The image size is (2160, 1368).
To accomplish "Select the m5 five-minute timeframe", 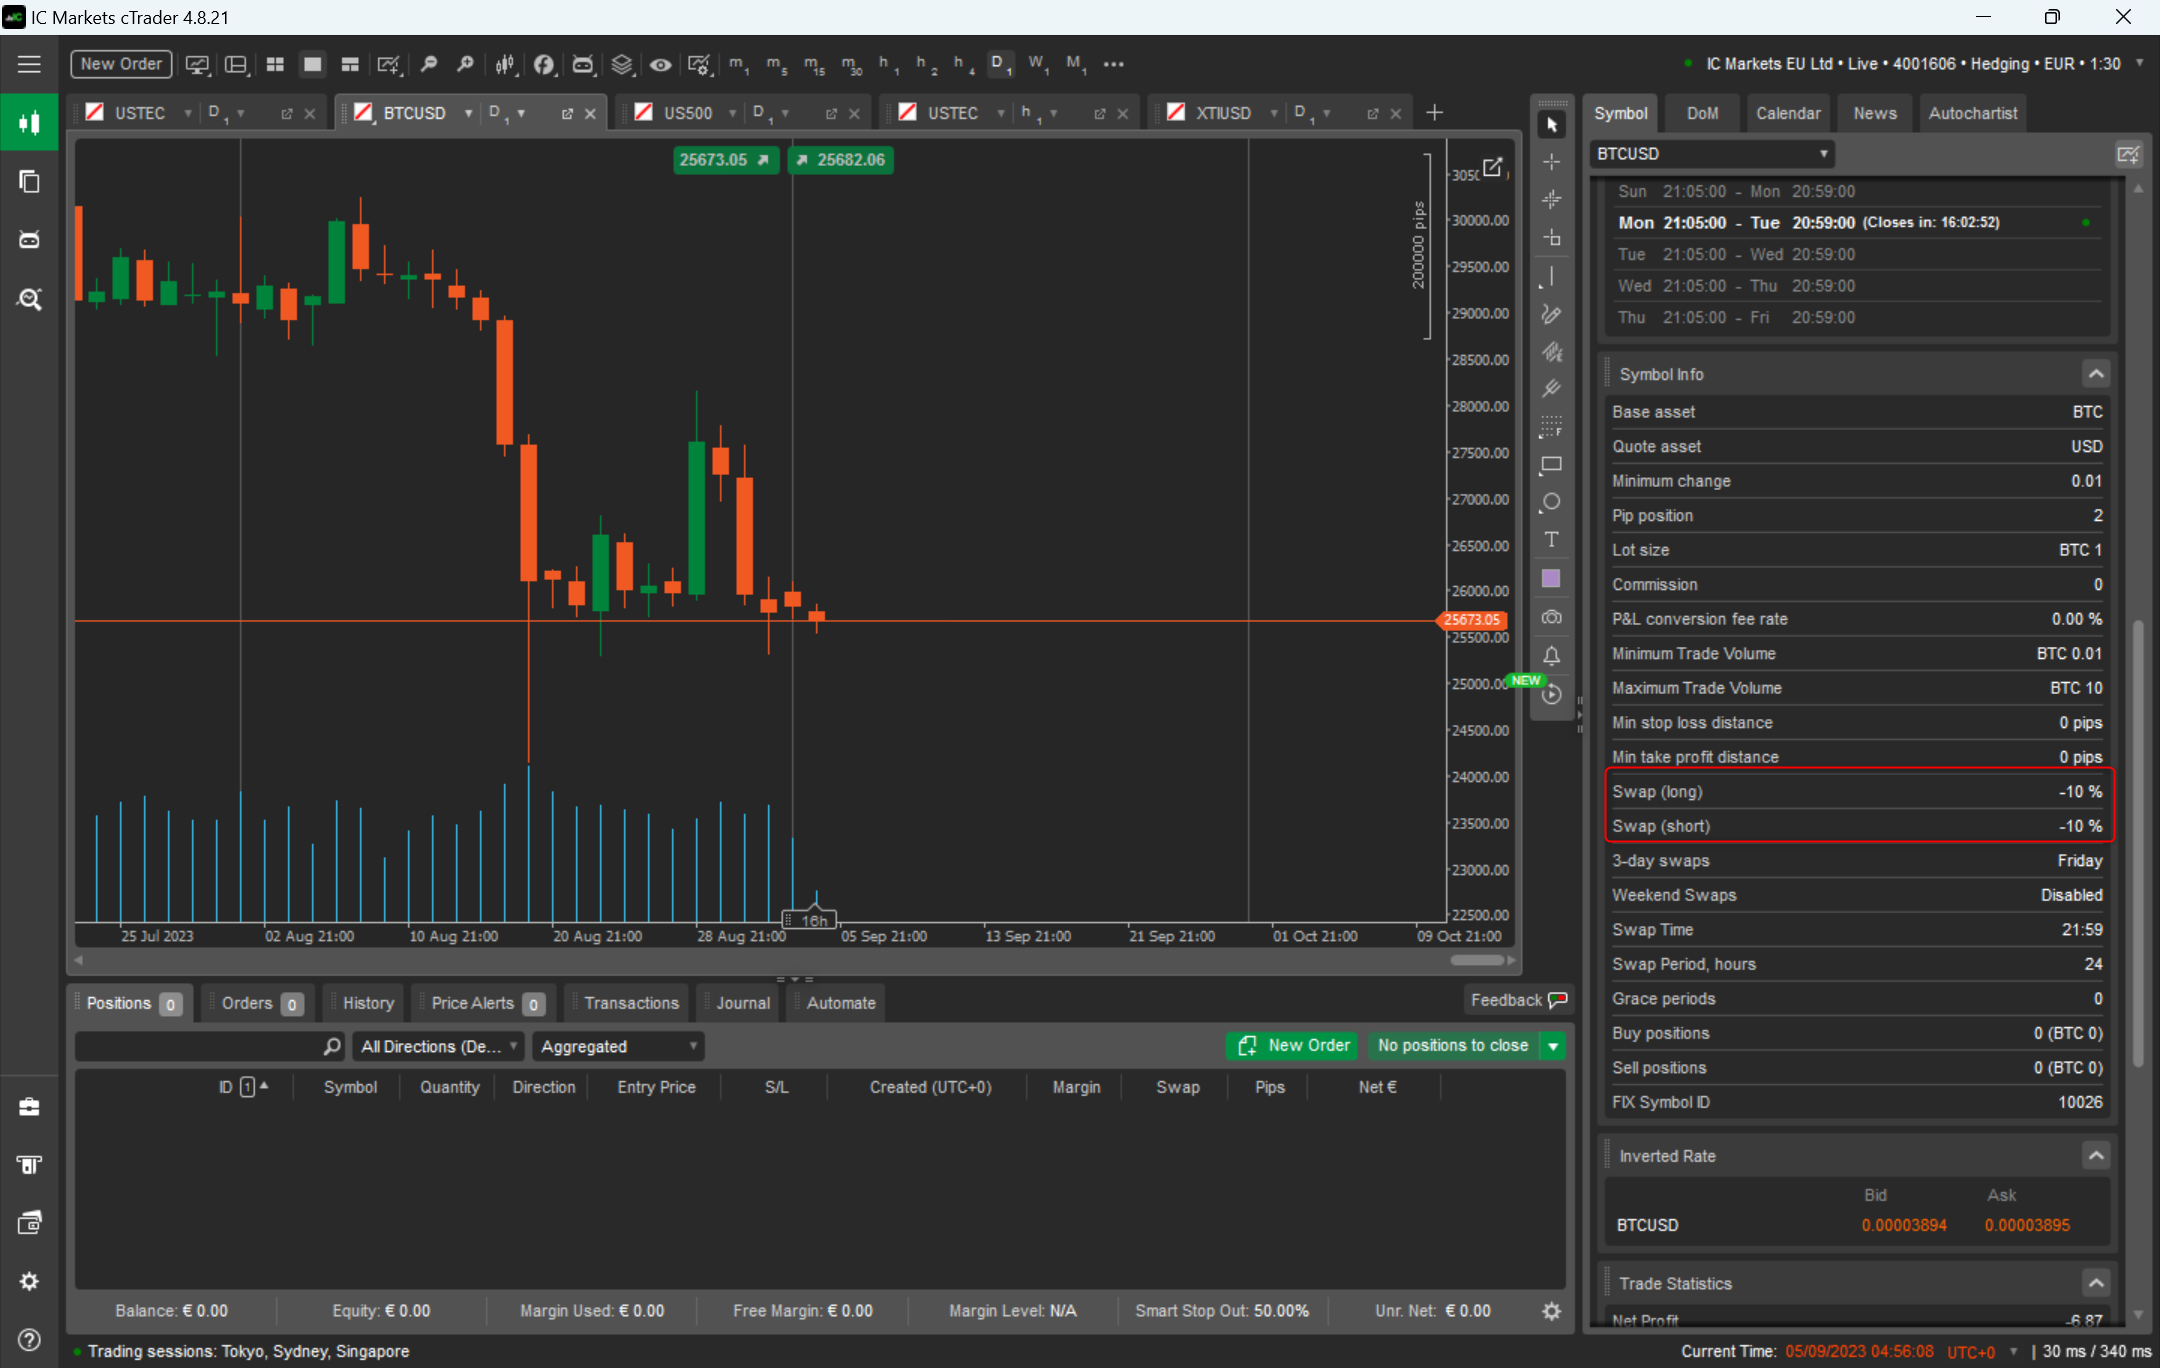I will 776,64.
